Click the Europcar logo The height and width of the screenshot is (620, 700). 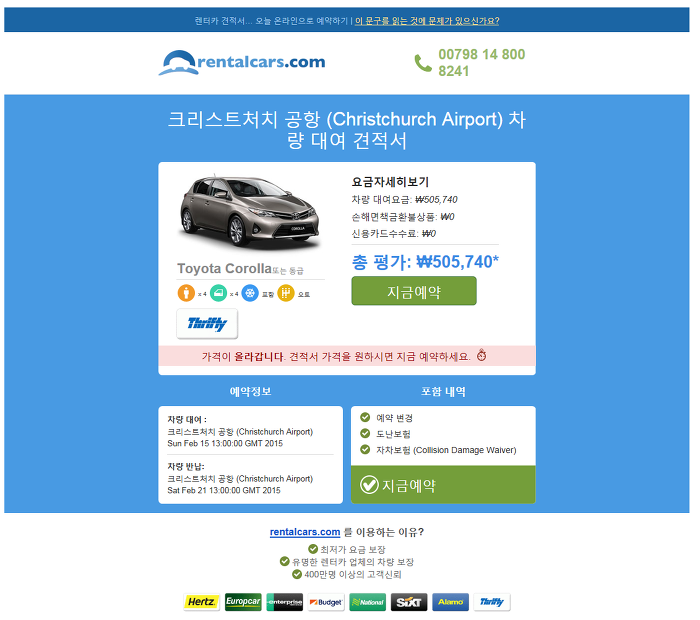243,602
